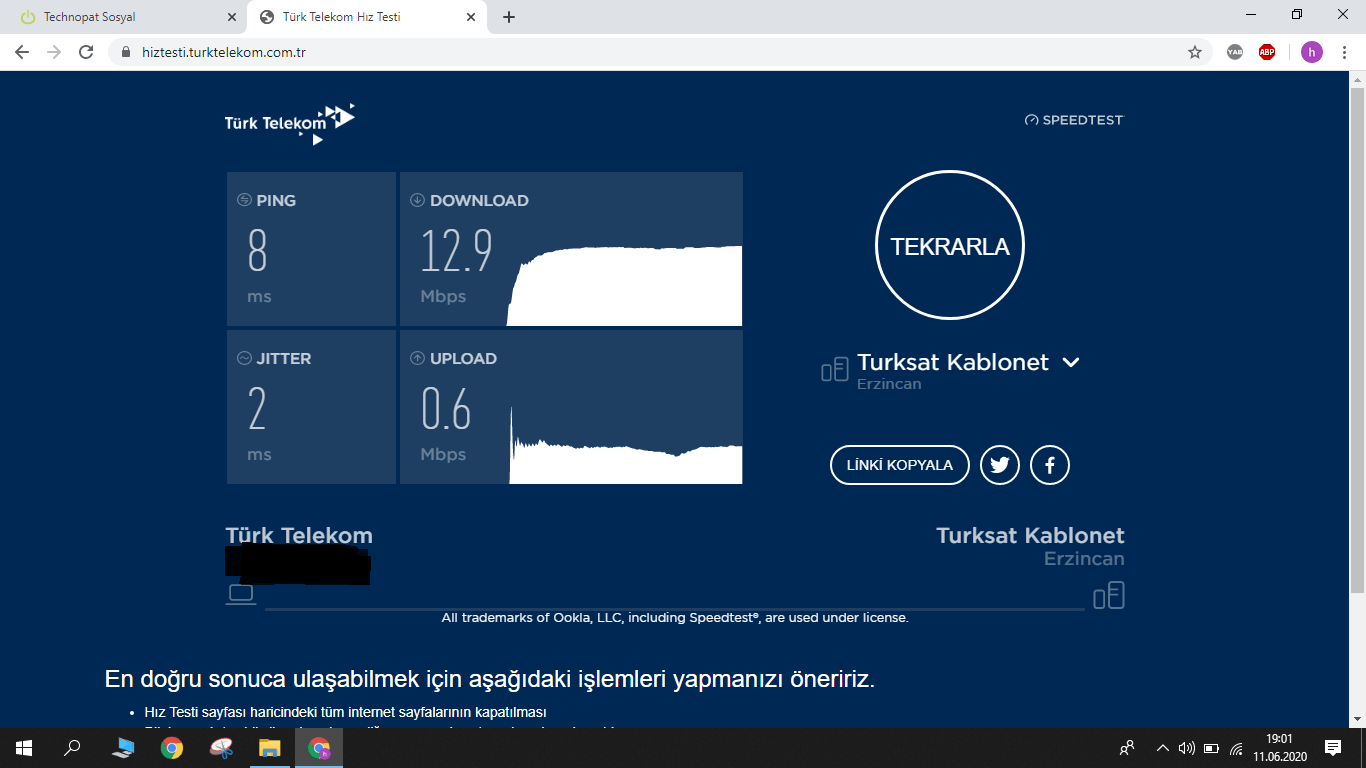Click the TEKRARLA retest circle button
The image size is (1366, 768).
(x=950, y=246)
